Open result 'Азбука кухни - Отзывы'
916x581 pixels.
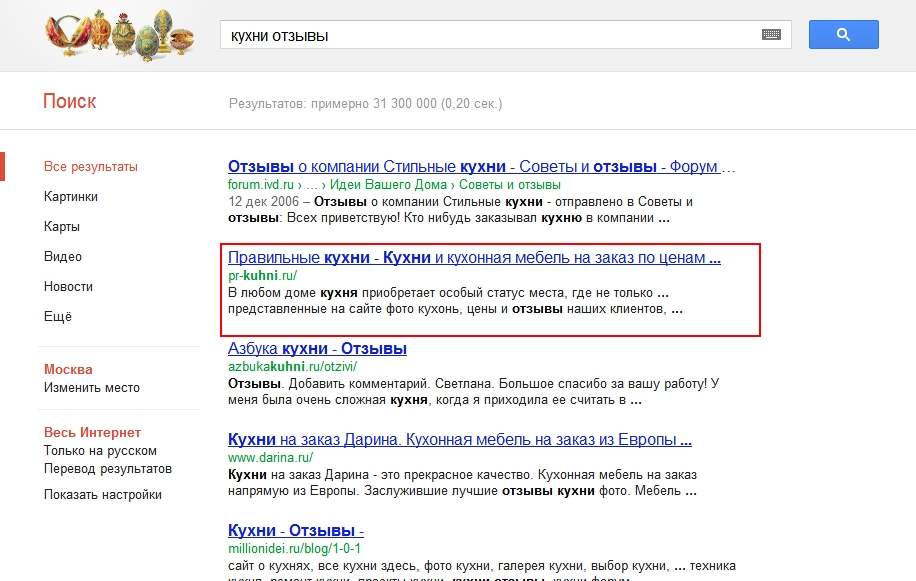coord(317,349)
